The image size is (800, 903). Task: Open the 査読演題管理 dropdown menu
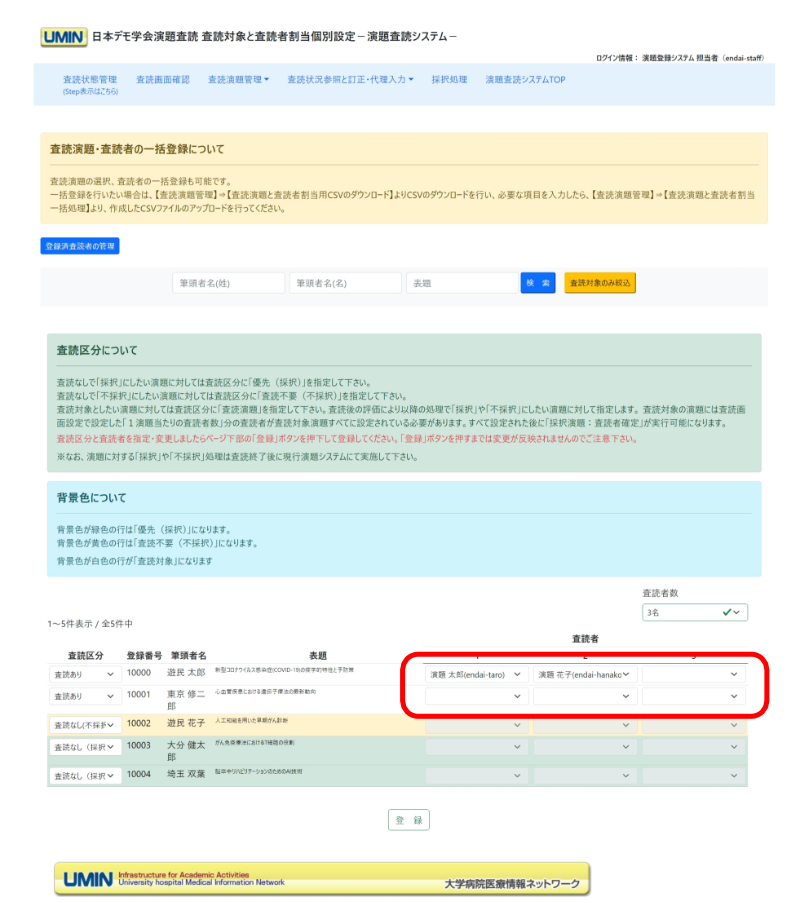pyautogui.click(x=235, y=78)
